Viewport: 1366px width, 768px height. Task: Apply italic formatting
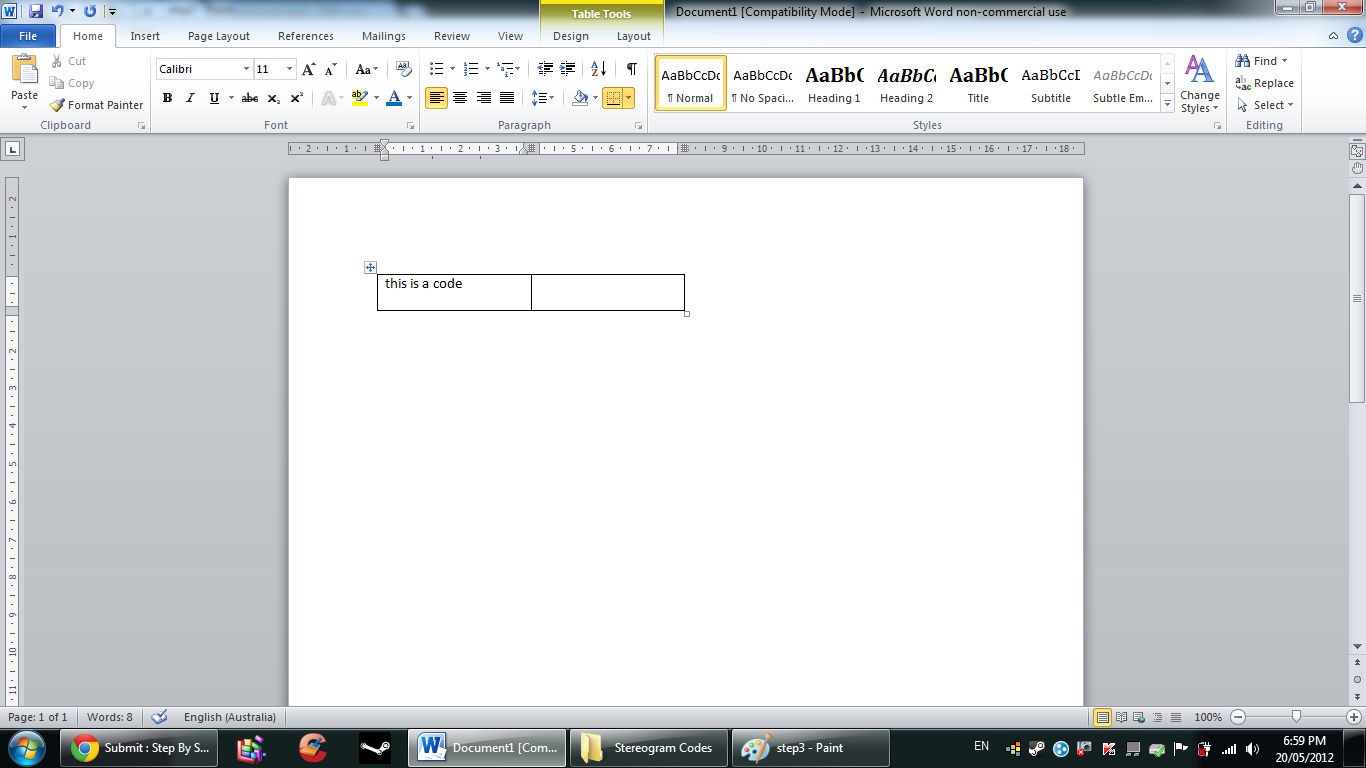189,99
